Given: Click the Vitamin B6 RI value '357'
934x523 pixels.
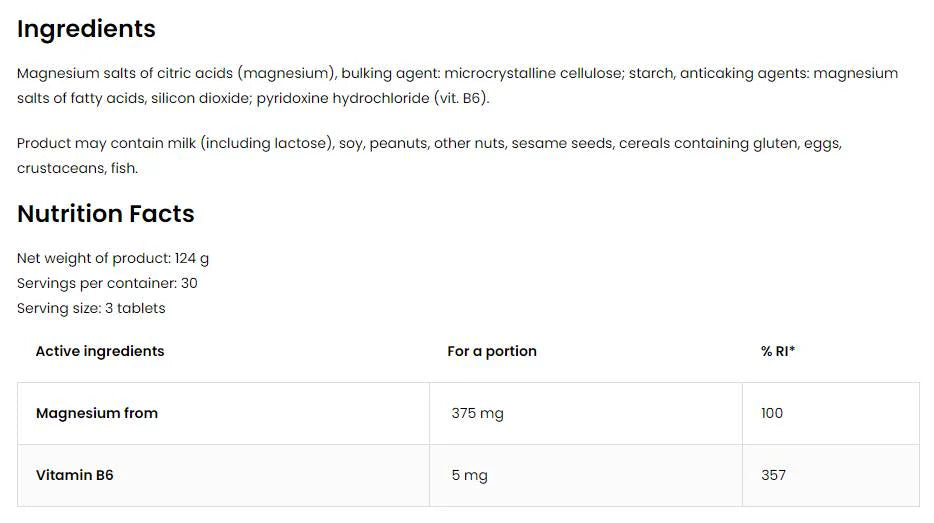Looking at the screenshot, I should click(x=773, y=475).
